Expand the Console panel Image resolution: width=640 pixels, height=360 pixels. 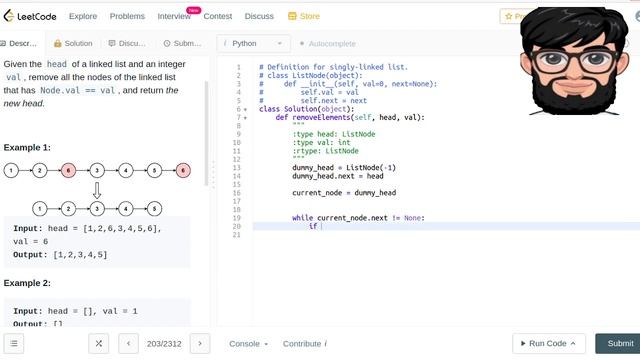coord(249,344)
